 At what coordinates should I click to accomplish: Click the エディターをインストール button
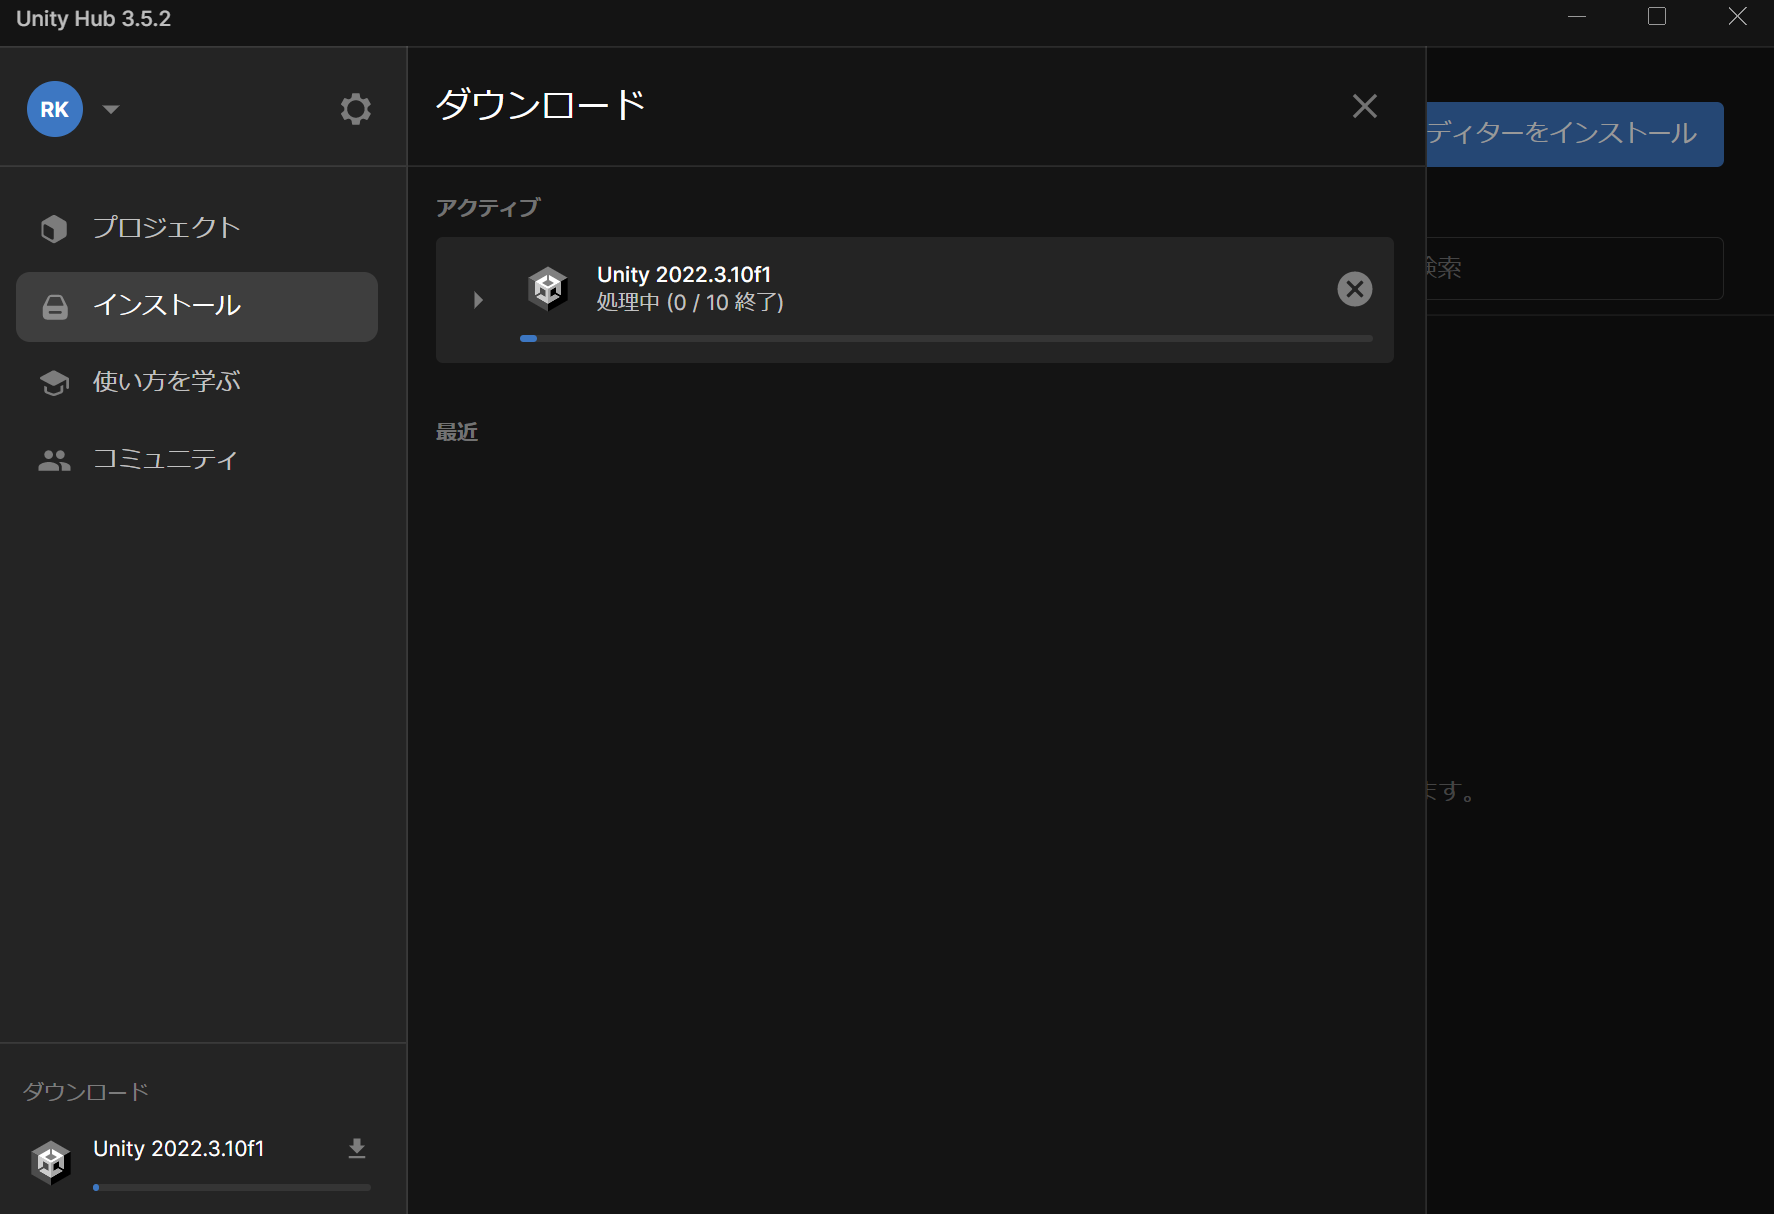pyautogui.click(x=1574, y=133)
